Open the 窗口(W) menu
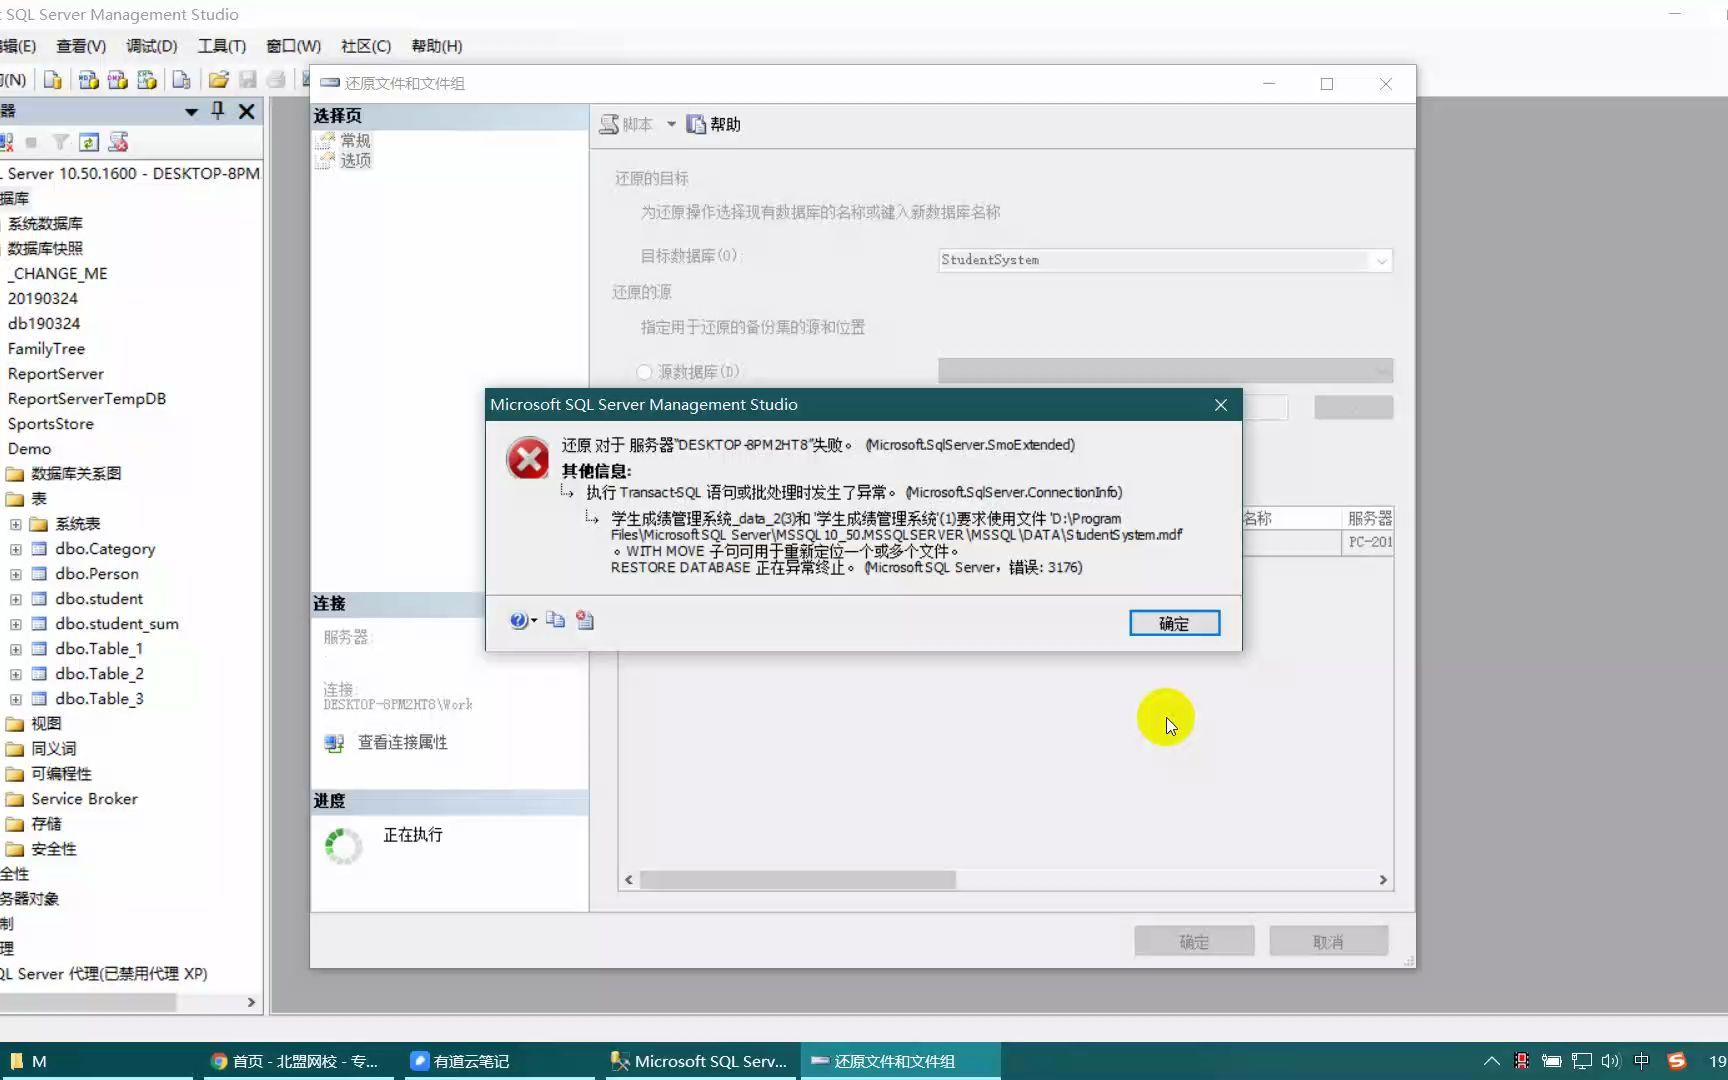1728x1080 pixels. [293, 46]
